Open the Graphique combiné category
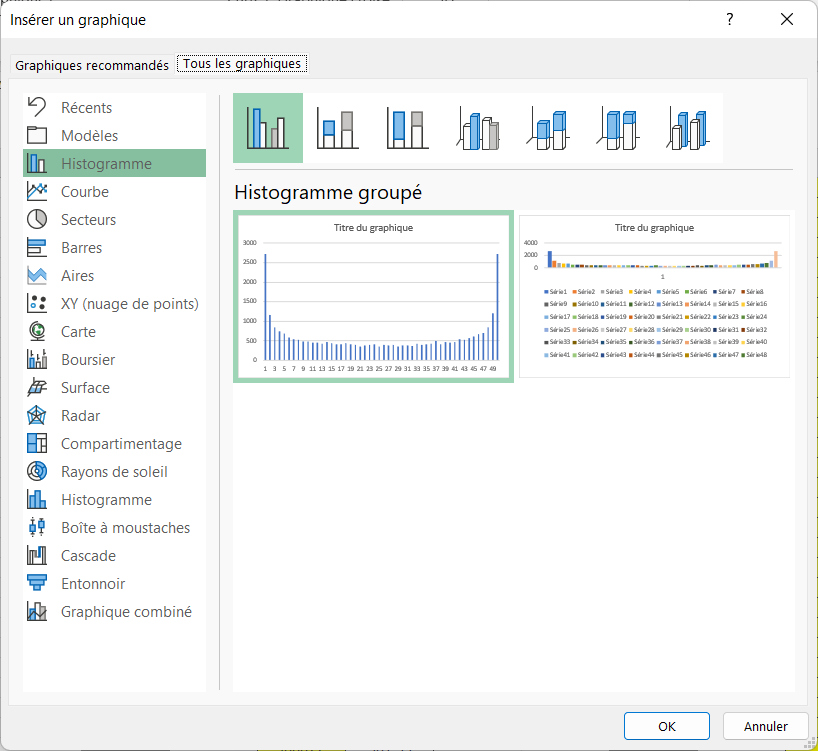Screen dimensions: 818x751 coord(114,612)
